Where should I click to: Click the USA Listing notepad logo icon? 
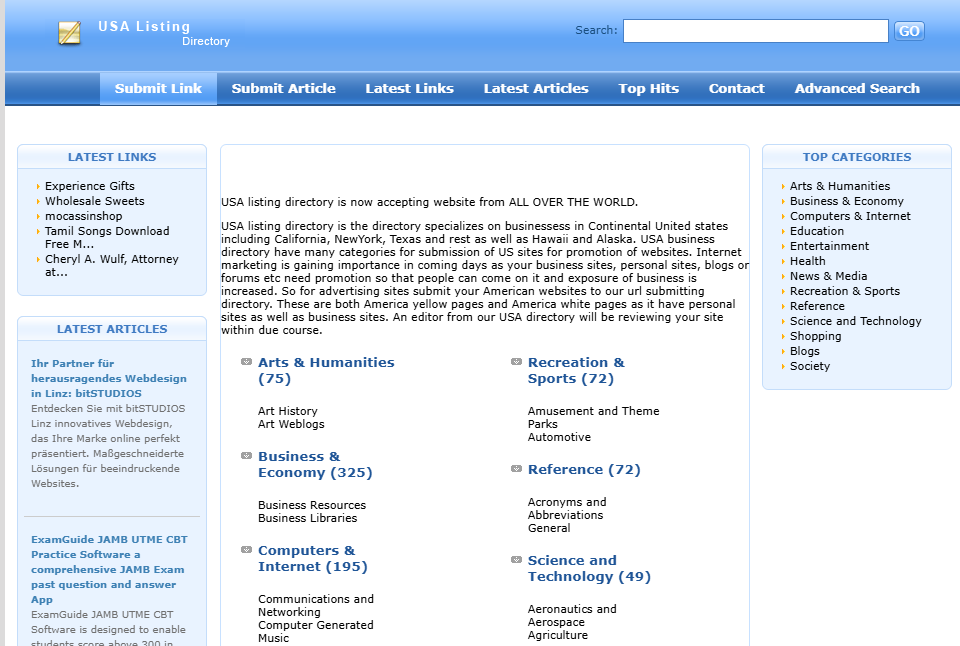click(x=69, y=32)
